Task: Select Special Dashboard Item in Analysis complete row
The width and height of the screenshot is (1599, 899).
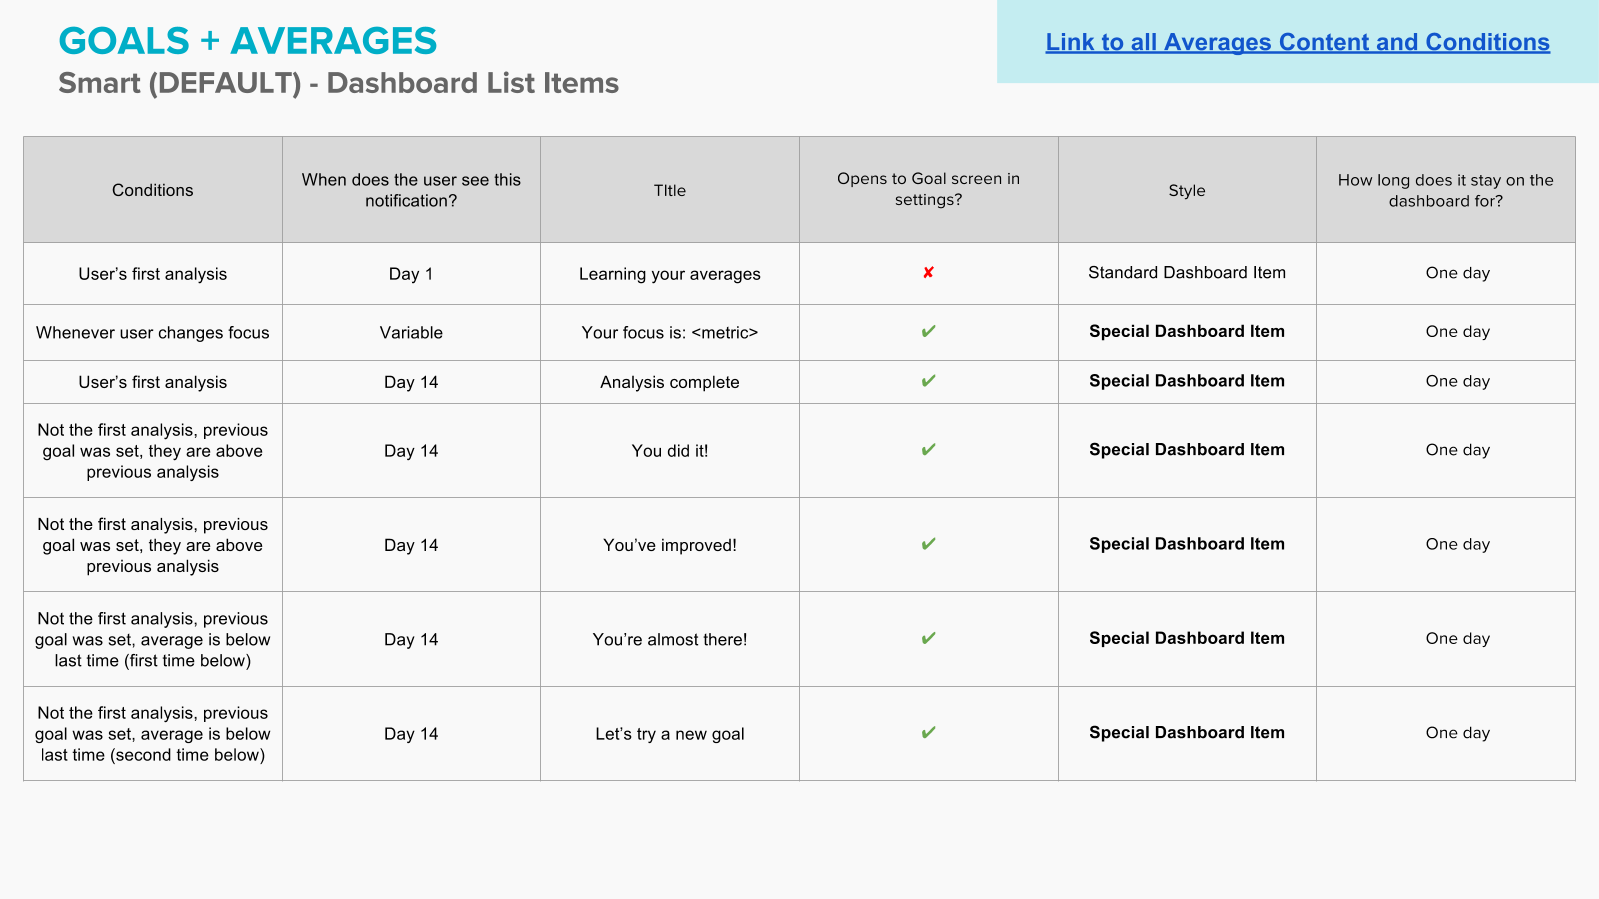Action: [x=1187, y=381]
